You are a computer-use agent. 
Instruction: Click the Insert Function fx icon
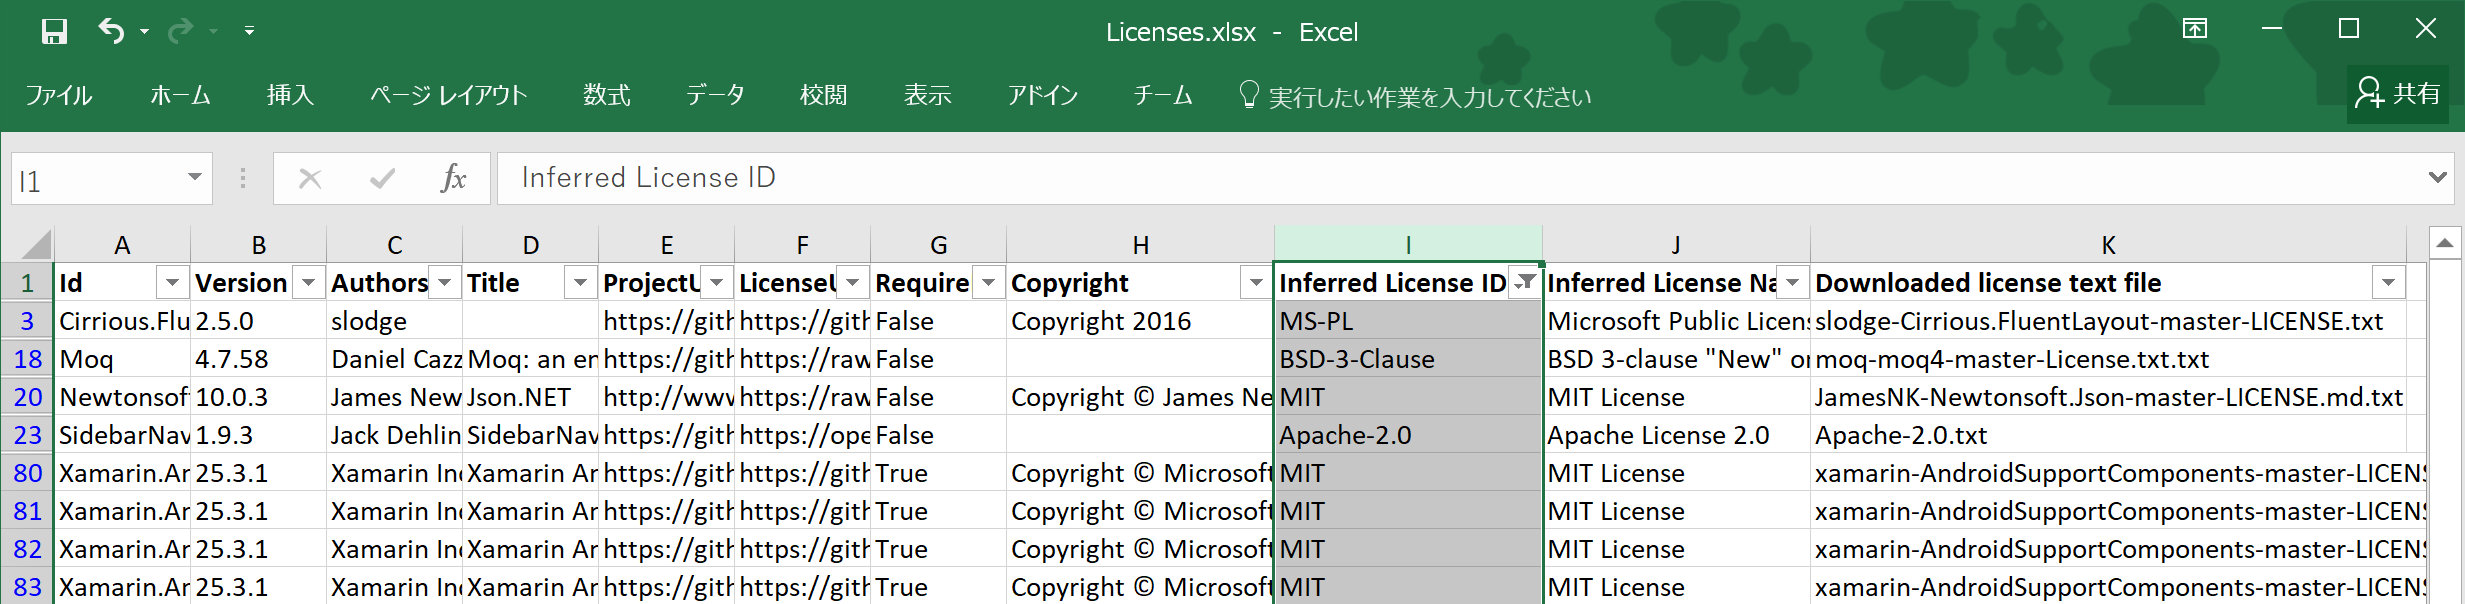pos(453,179)
